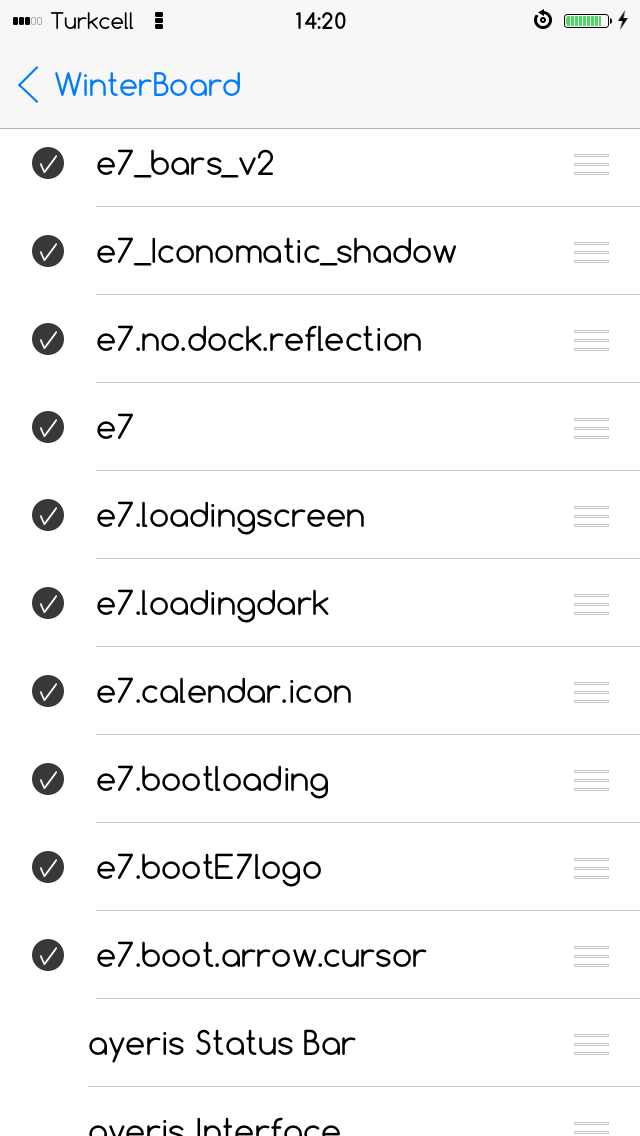This screenshot has width=640, height=1136.
Task: Go back to WinterBoard
Action: click(x=129, y=85)
